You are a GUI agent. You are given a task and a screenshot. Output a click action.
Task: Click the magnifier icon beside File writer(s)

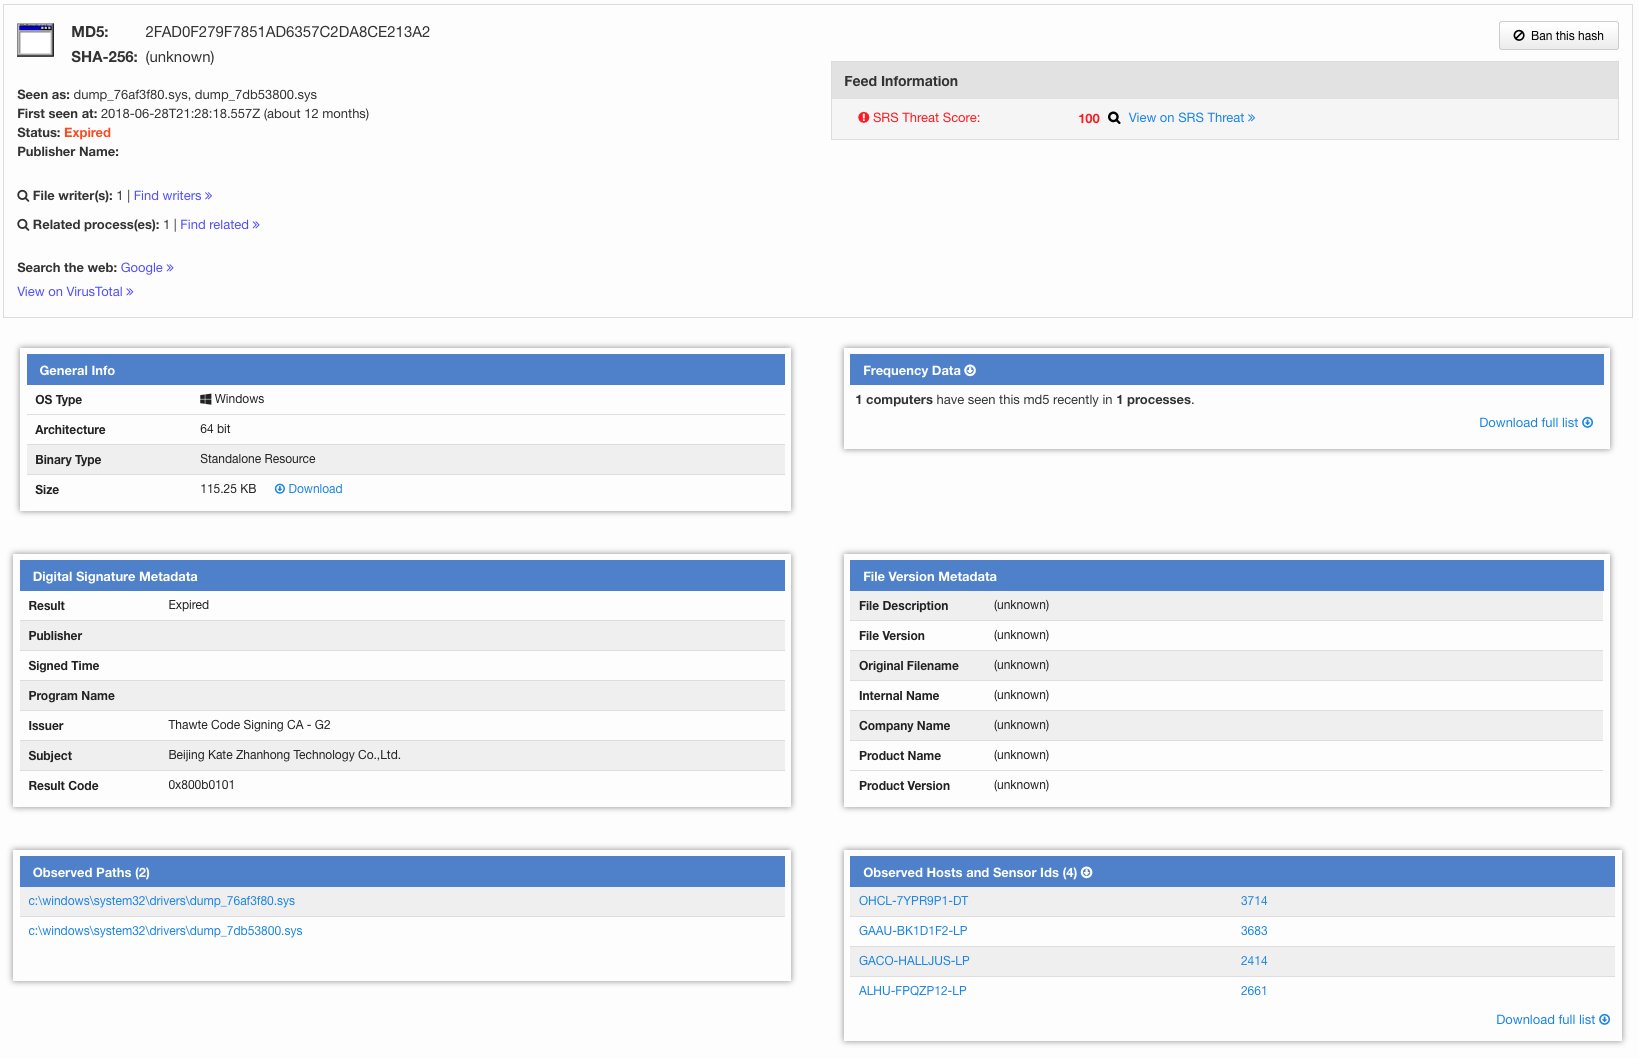[23, 196]
